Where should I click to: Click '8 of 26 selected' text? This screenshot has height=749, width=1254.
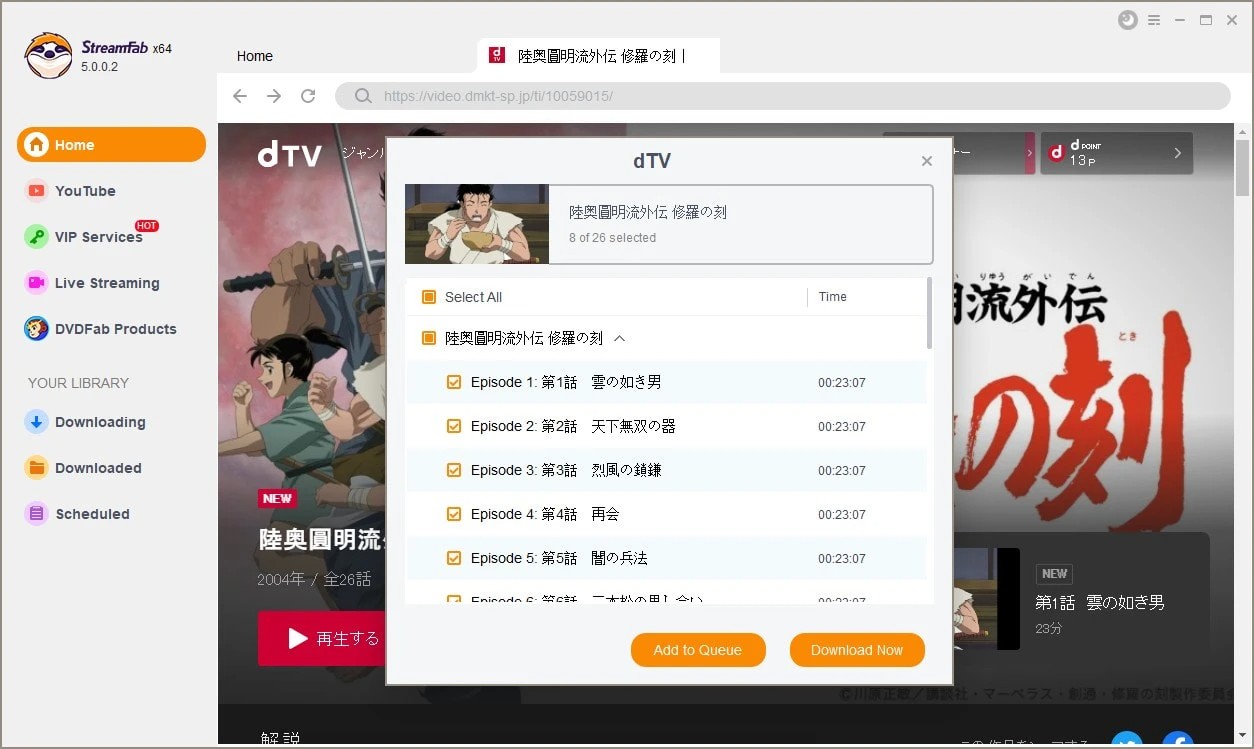(x=613, y=238)
